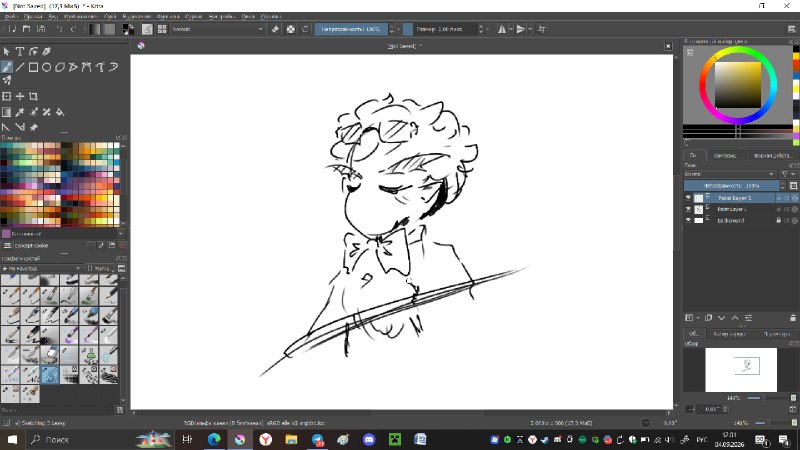The image size is (800, 450).
Task: Select the Rectangle shape tool
Action: [33, 67]
